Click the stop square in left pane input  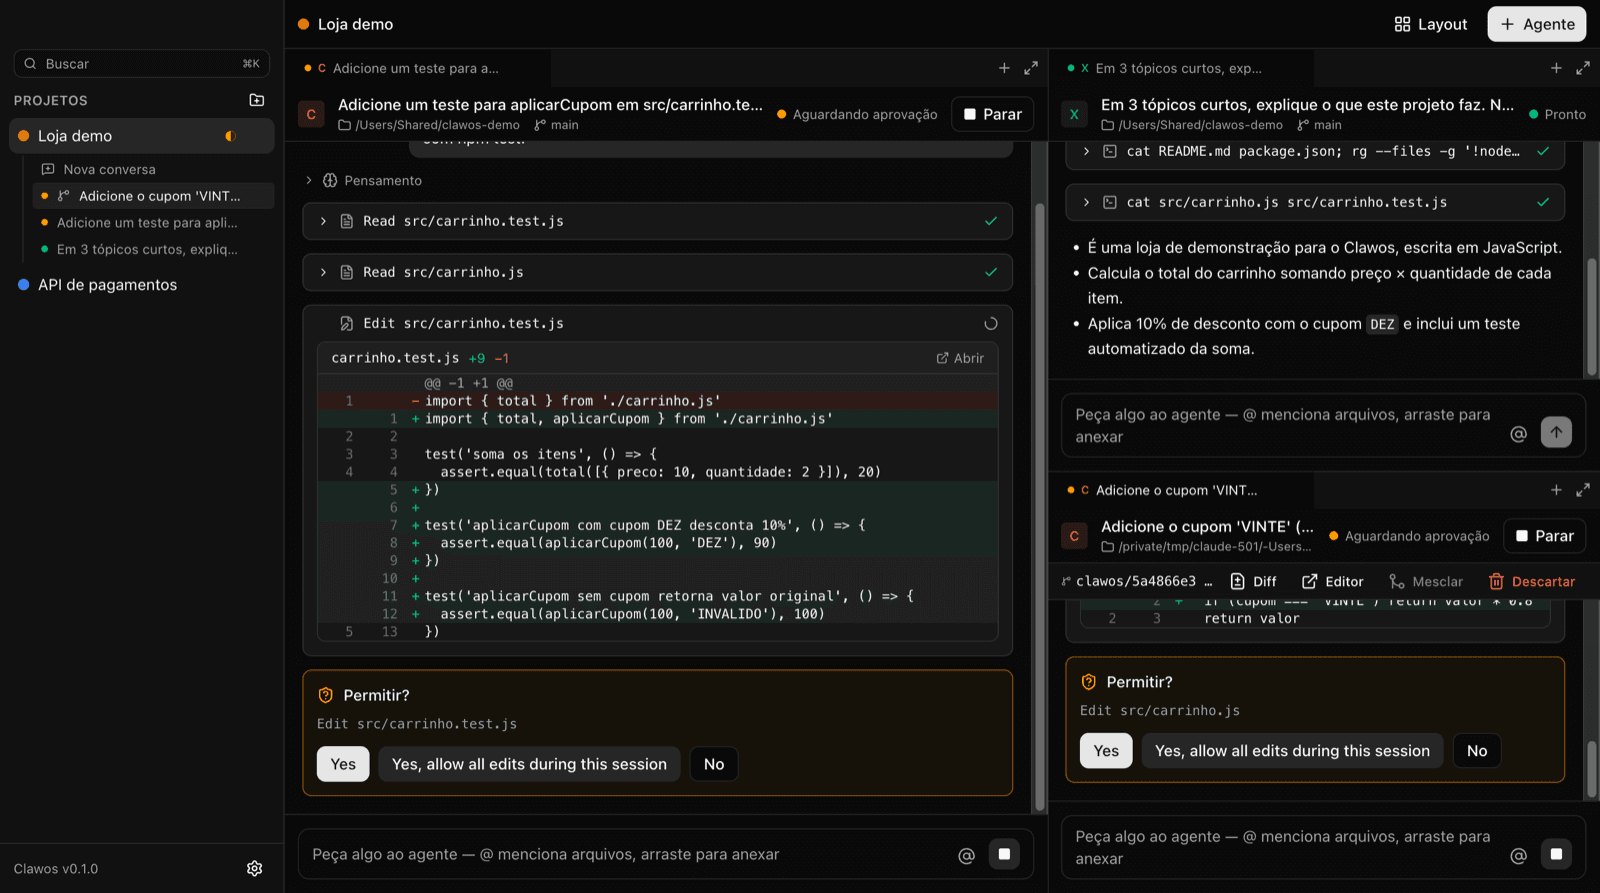pyautogui.click(x=1004, y=854)
